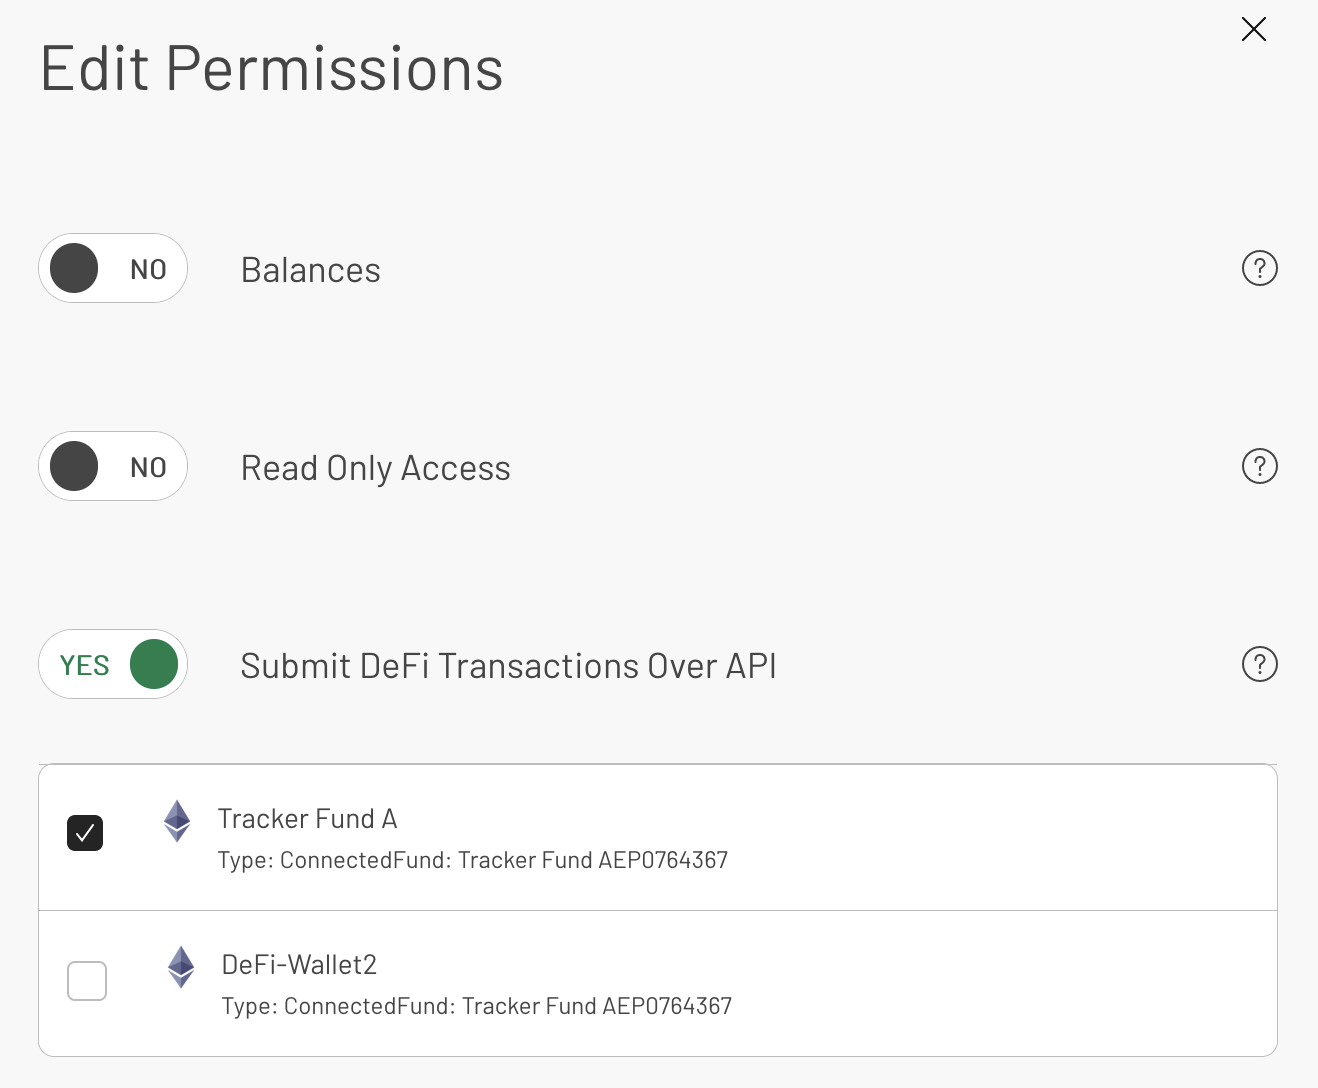Select the Tracker Fund A list row
This screenshot has height=1088, width=1318.
658,837
